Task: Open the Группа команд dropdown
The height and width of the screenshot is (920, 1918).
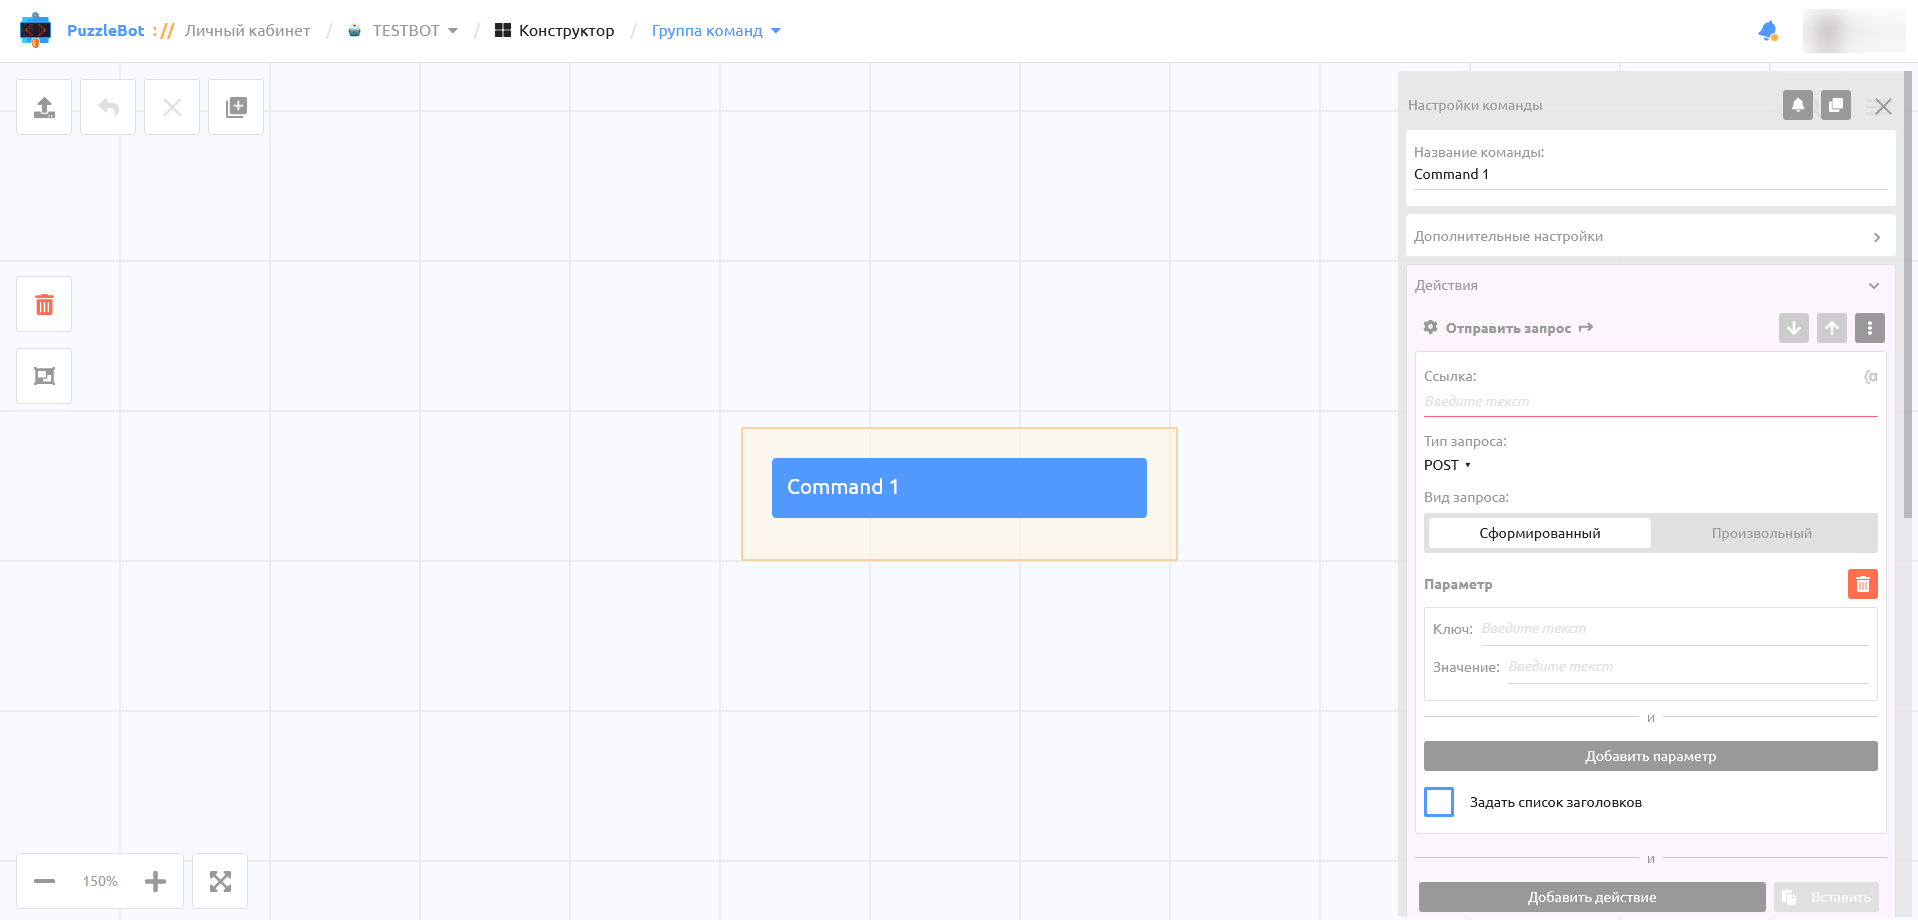Action: tap(716, 31)
